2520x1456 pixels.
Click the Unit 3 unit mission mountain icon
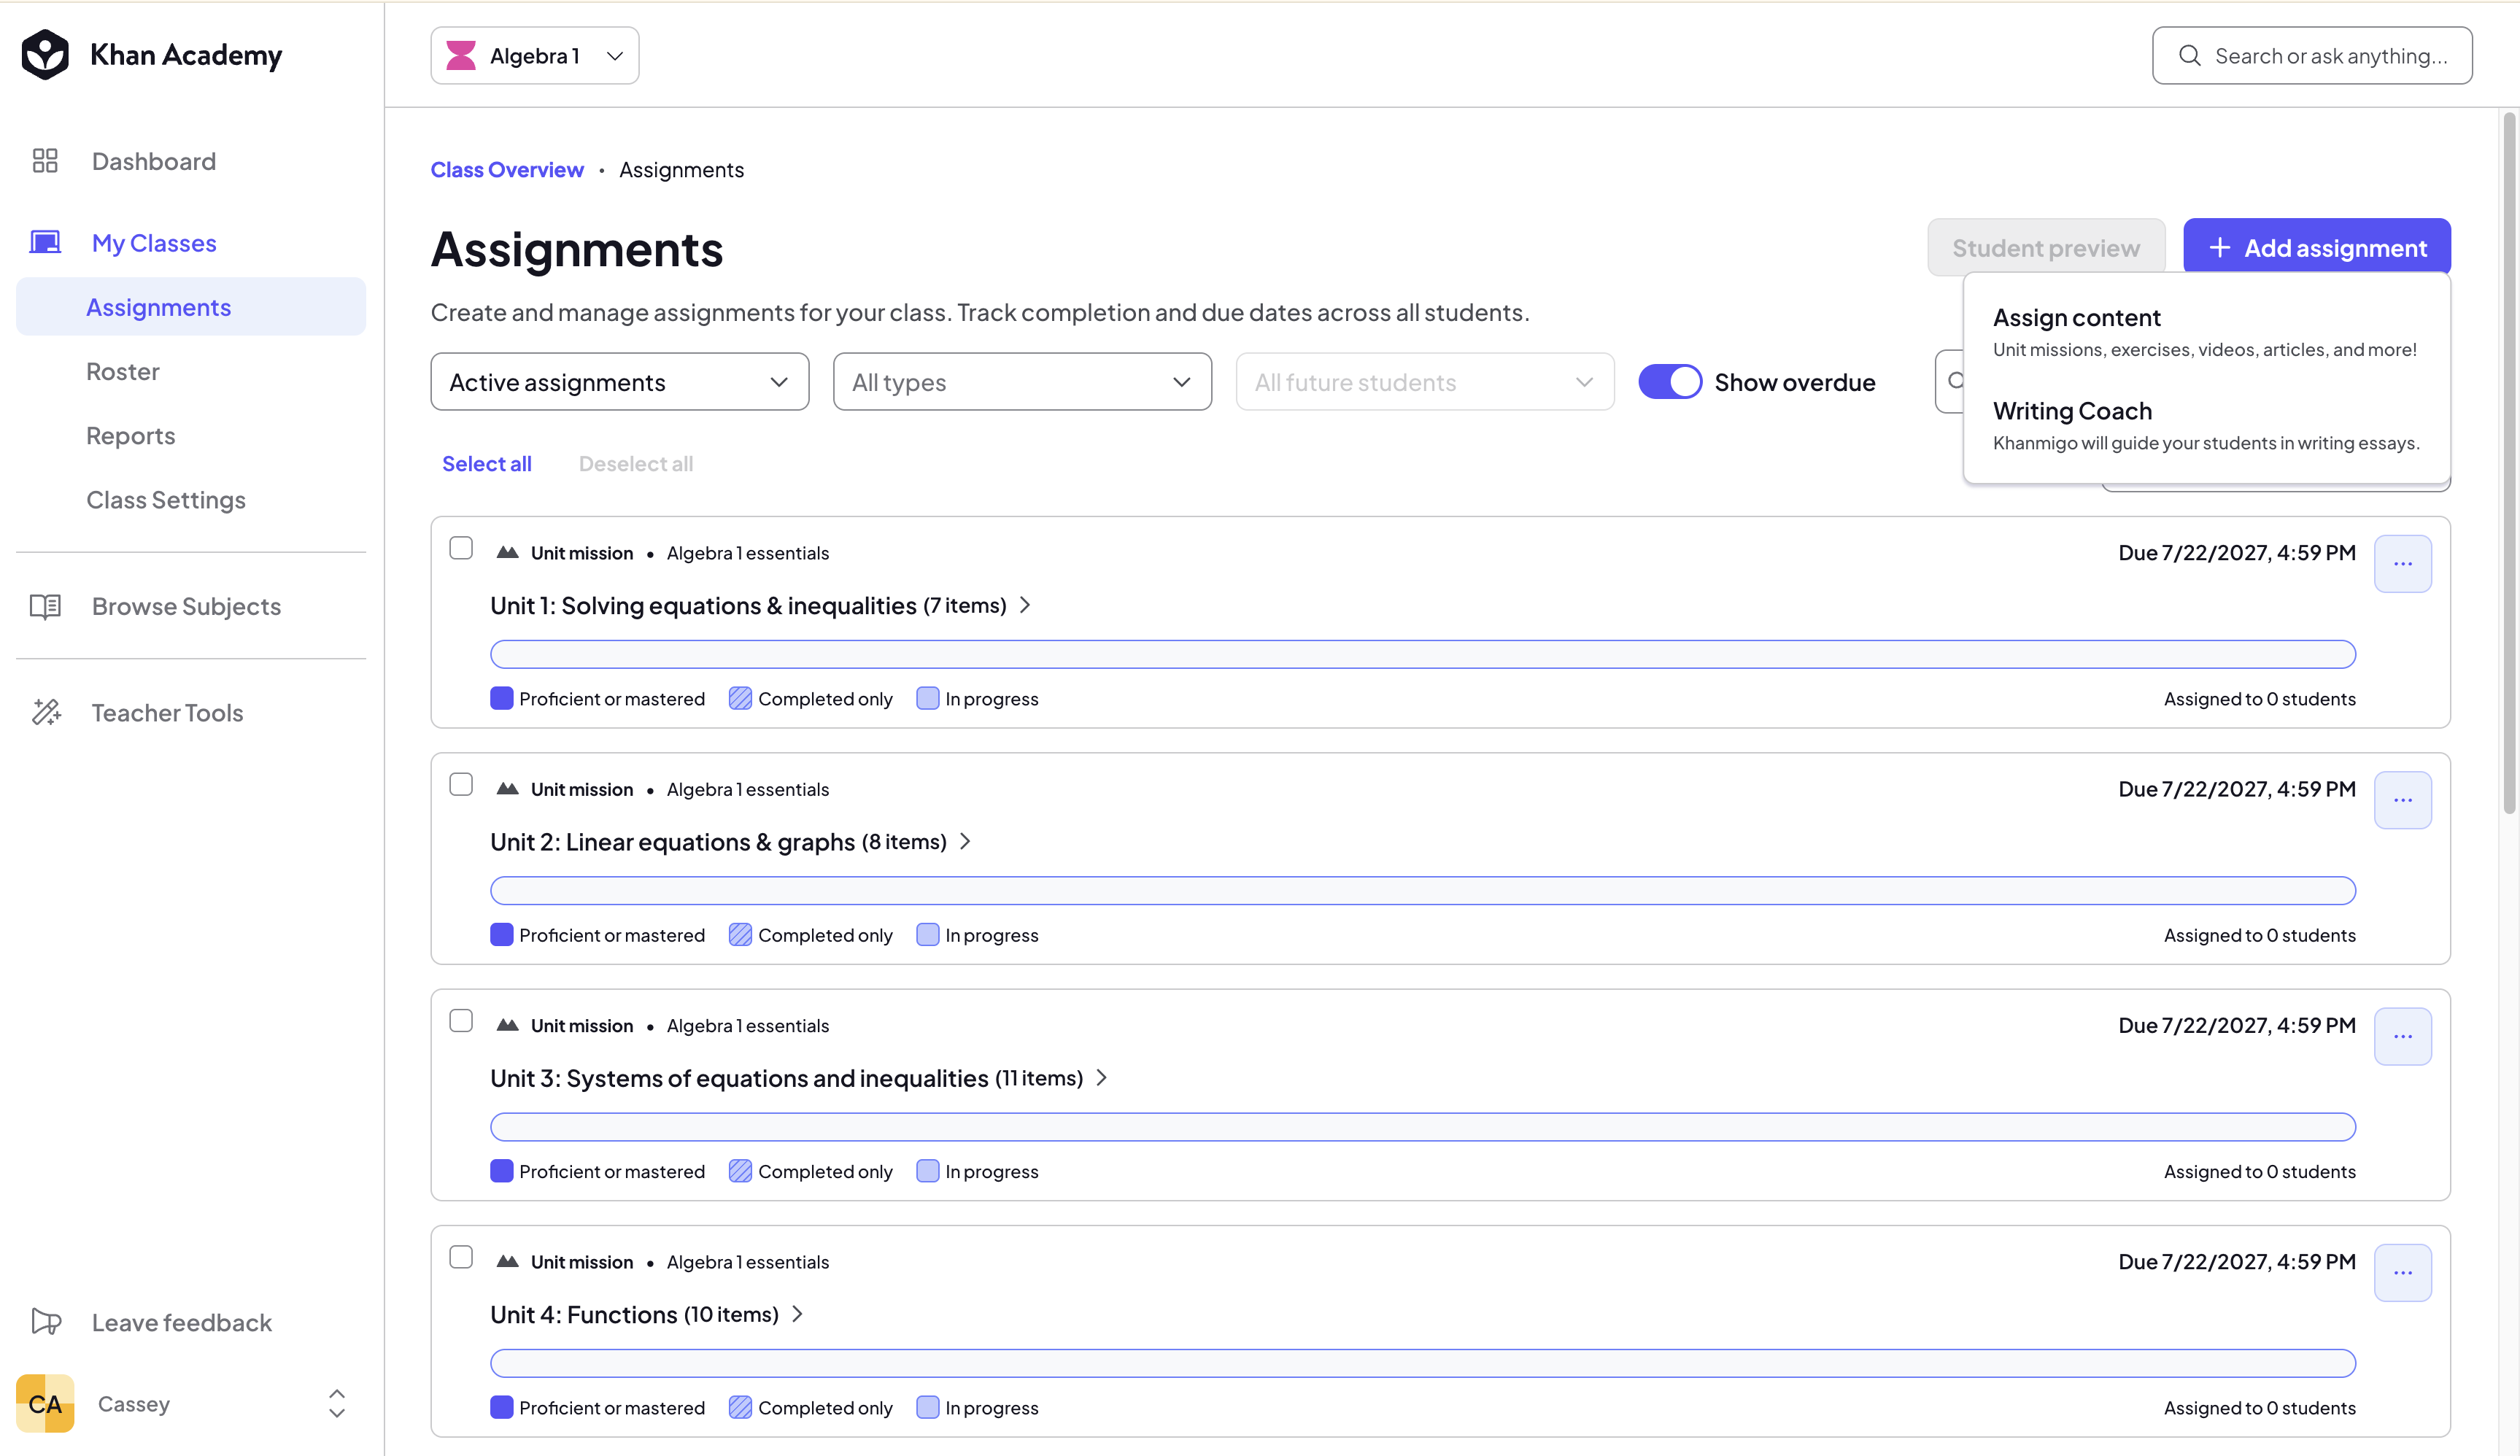[507, 1025]
